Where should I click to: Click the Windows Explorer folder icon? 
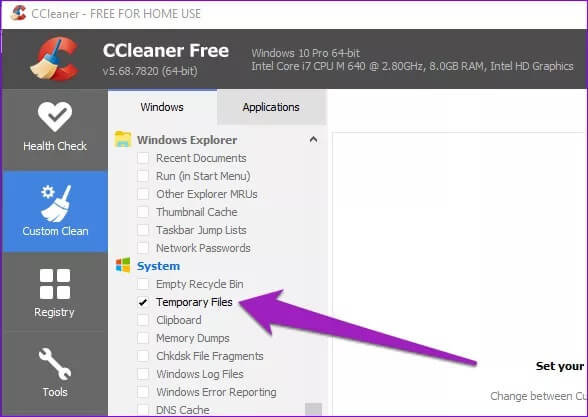123,139
